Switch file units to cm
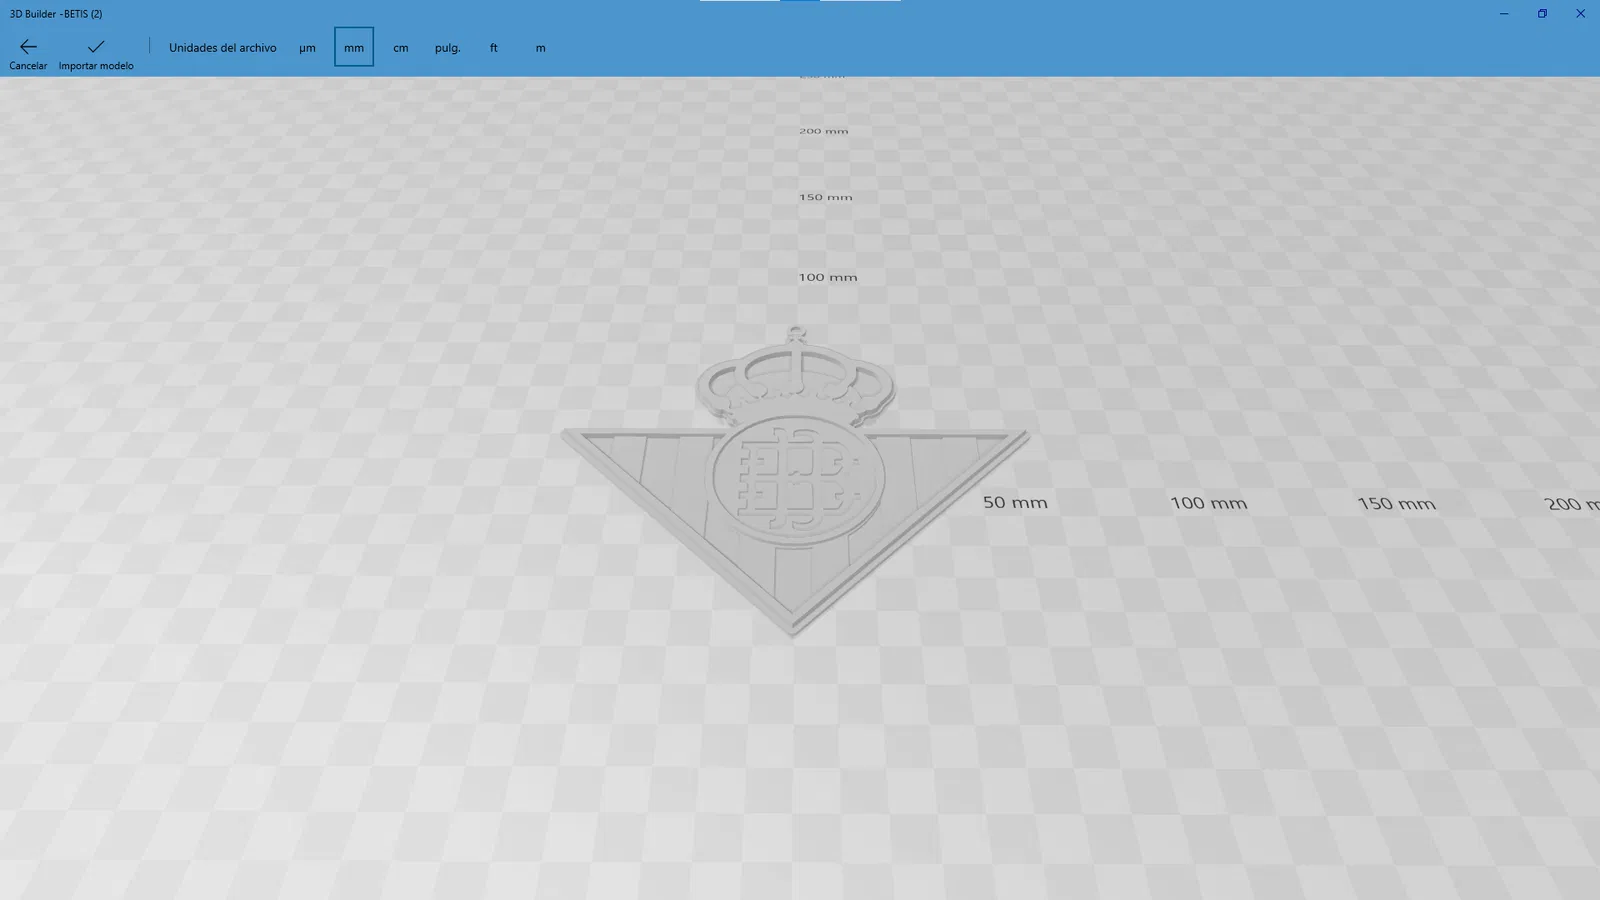 (x=401, y=47)
